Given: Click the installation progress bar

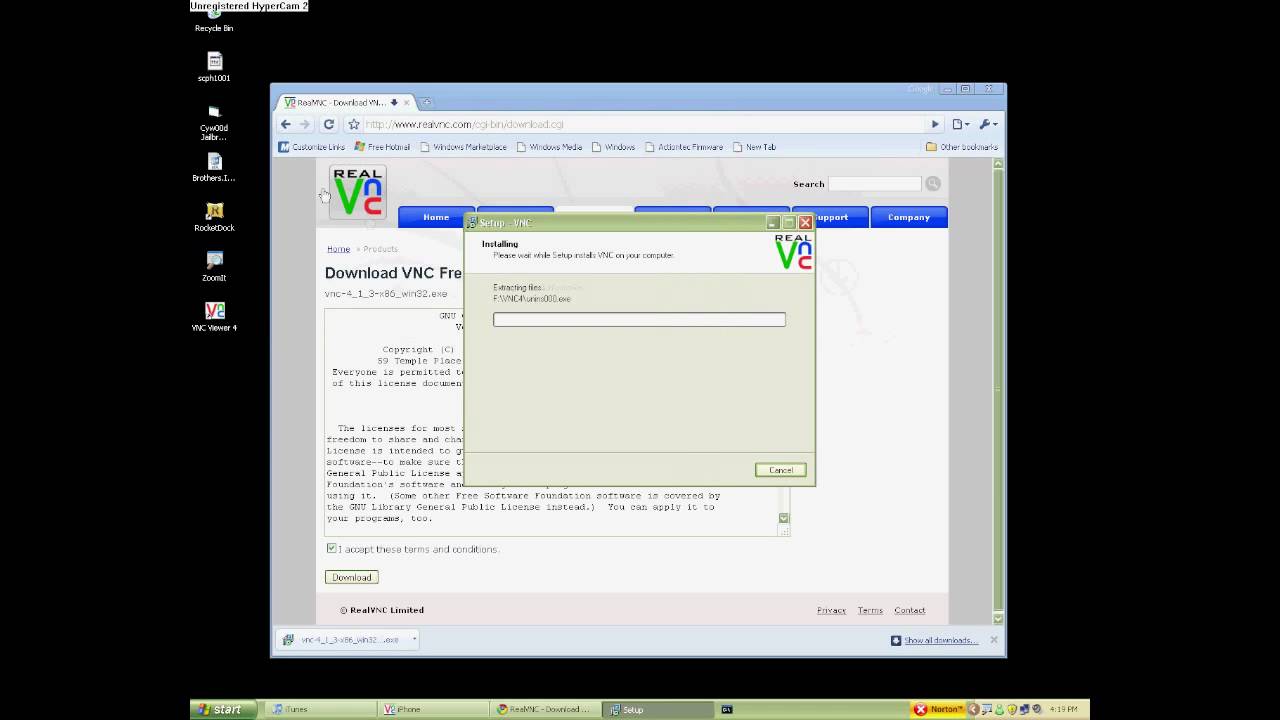Looking at the screenshot, I should 639,319.
